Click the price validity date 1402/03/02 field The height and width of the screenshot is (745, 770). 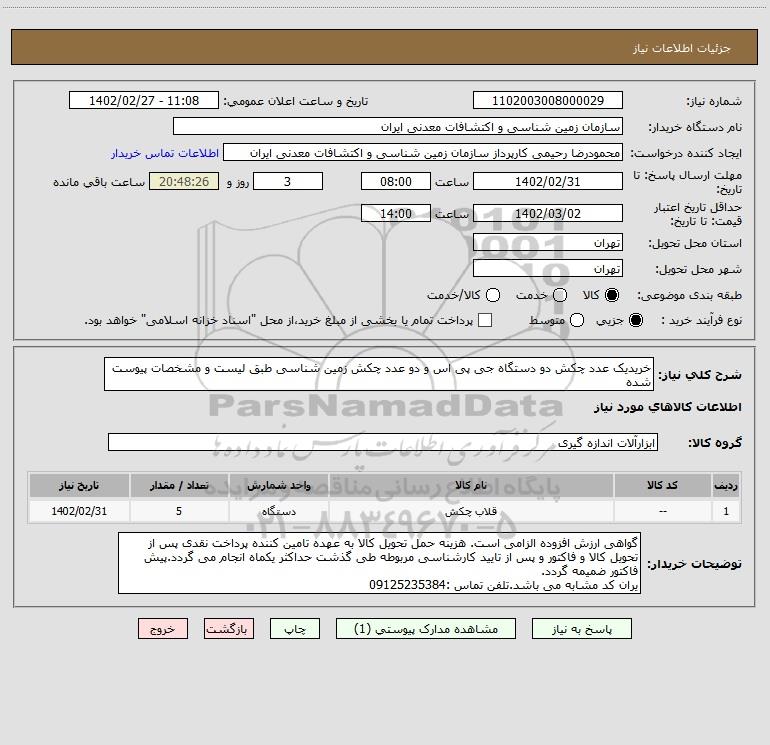click(548, 213)
